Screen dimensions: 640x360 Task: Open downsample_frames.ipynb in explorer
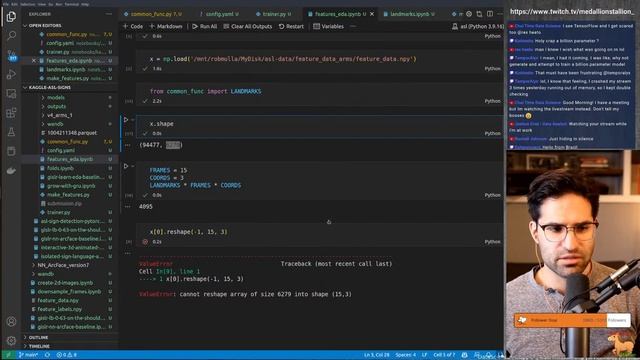click(69, 291)
